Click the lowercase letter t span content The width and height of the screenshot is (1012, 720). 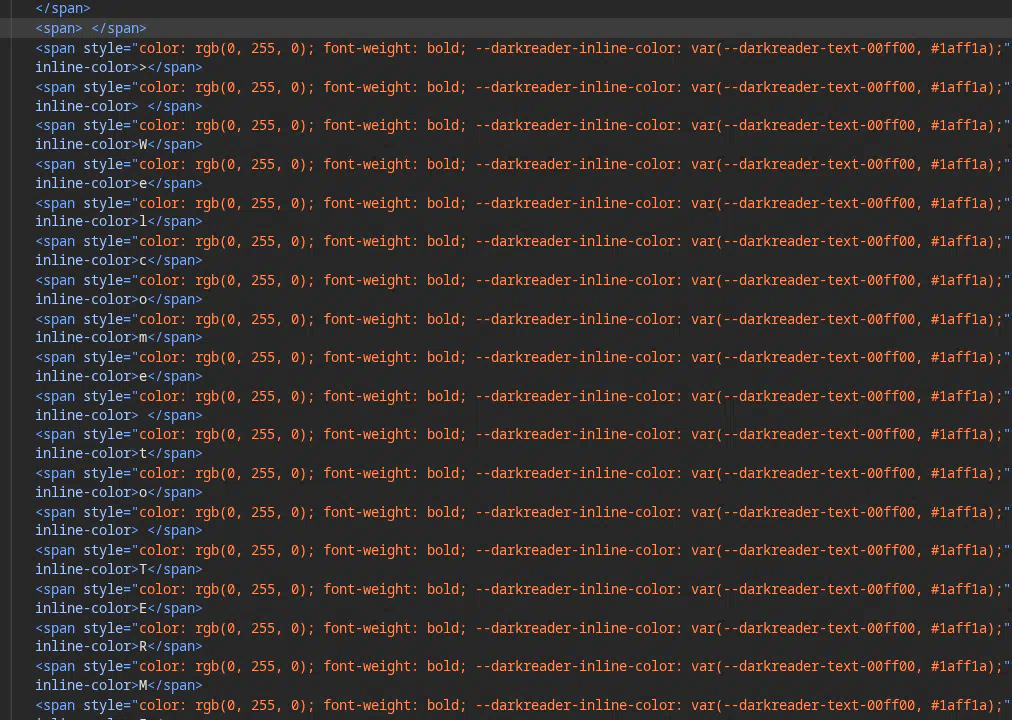tap(143, 453)
